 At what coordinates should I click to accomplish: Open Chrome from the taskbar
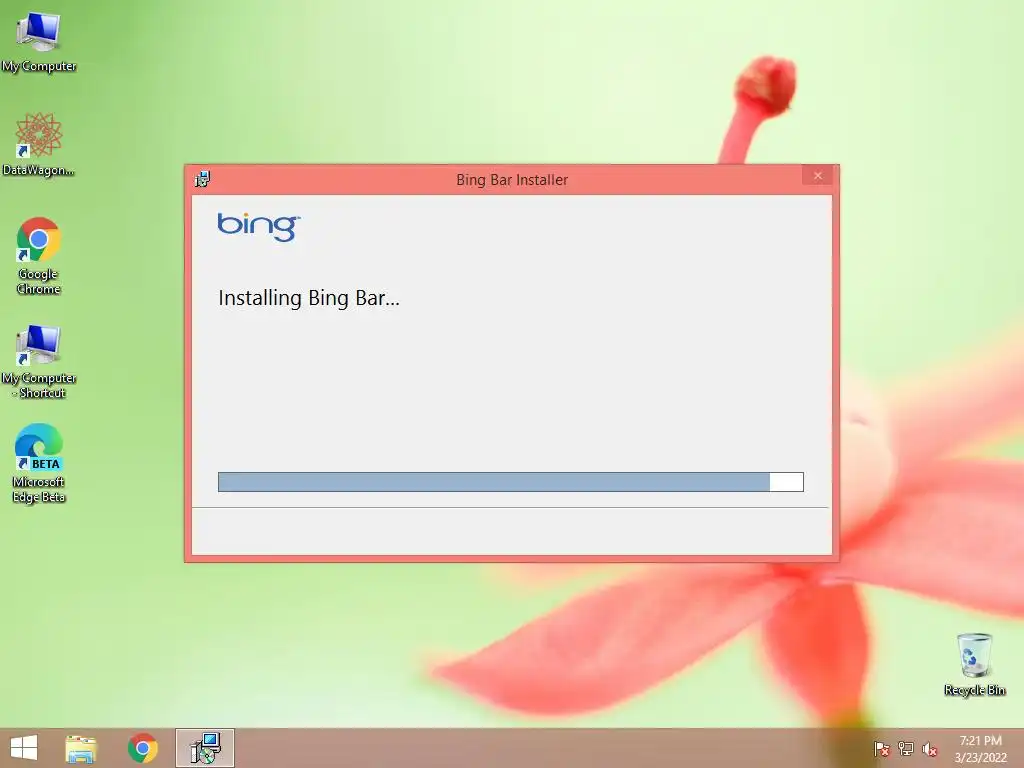142,748
